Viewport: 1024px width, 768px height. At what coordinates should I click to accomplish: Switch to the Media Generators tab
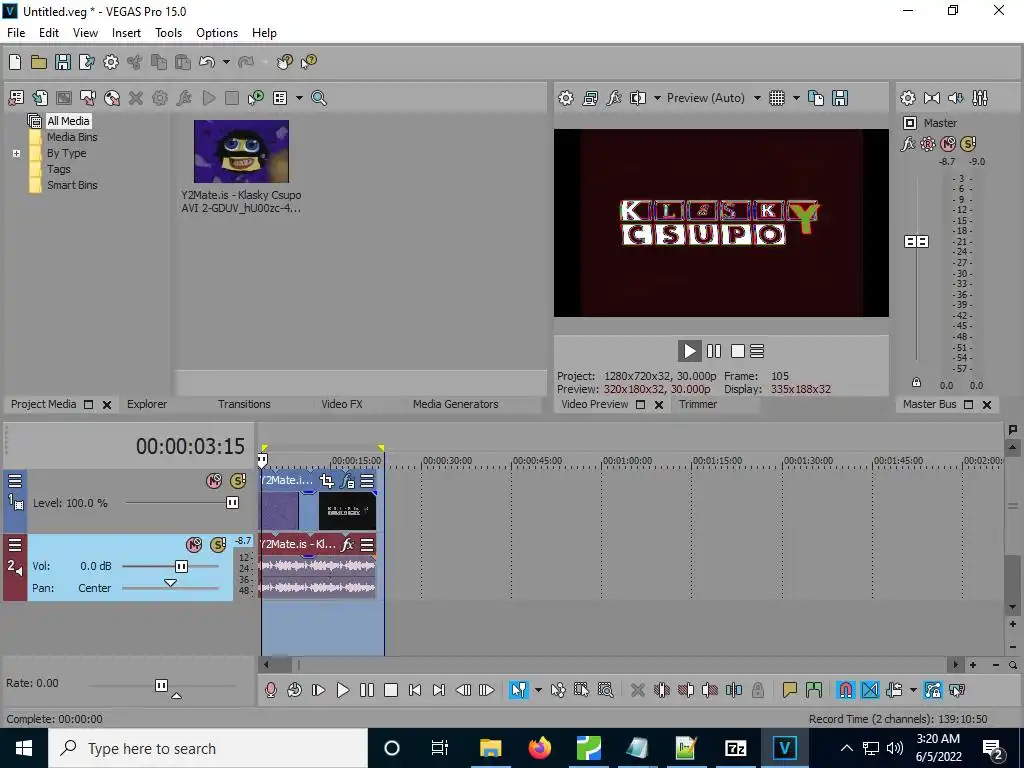click(455, 404)
